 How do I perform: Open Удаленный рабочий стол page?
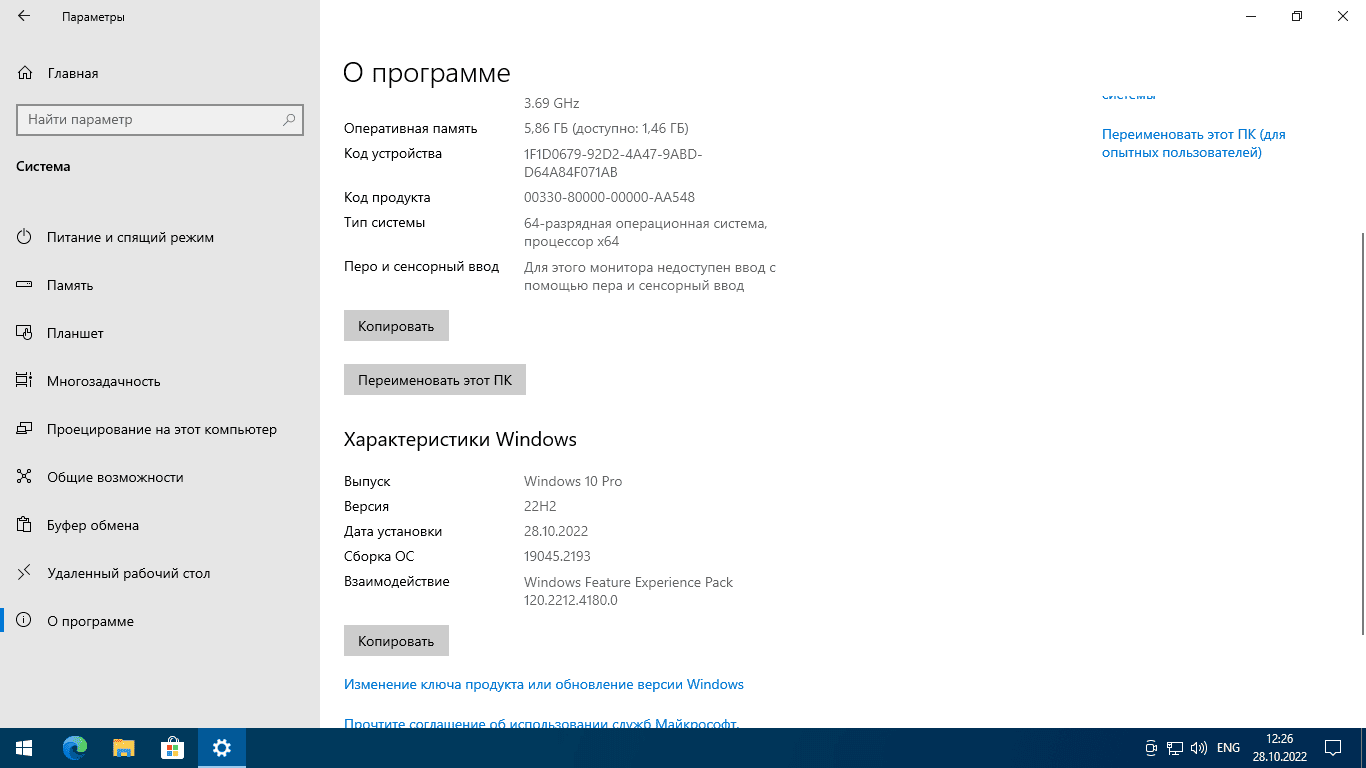[160, 573]
